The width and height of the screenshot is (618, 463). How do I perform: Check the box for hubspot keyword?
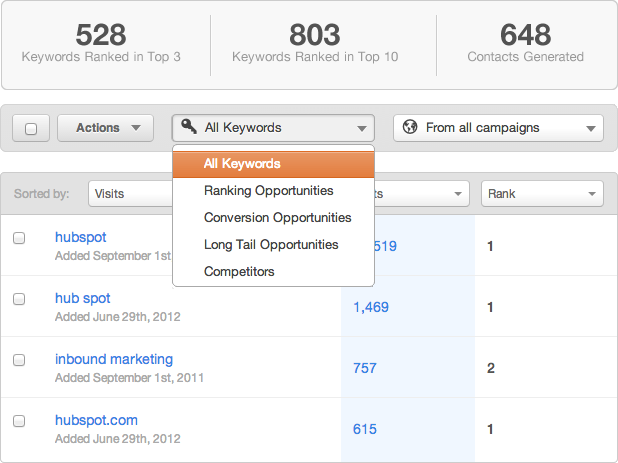(x=19, y=238)
